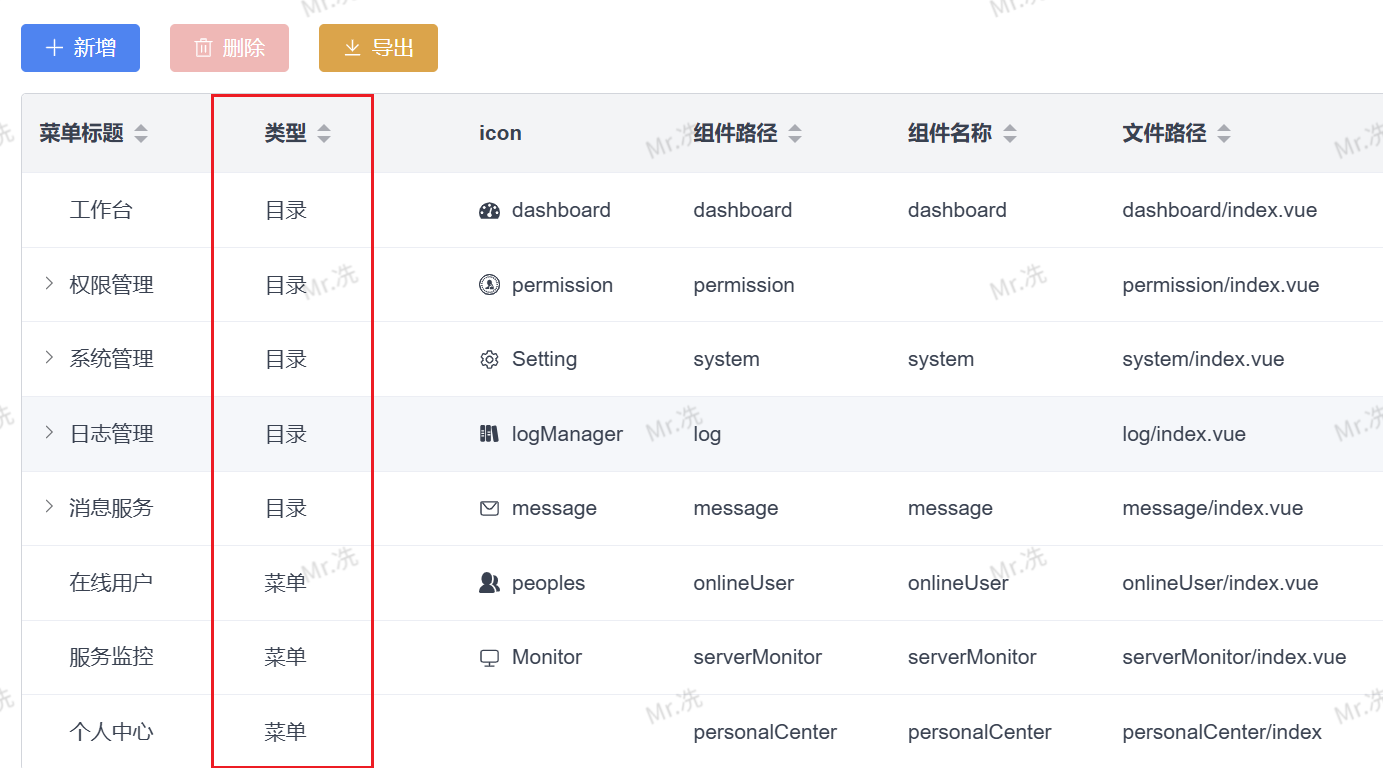Screen dimensions: 1383x768
Task: Click the dashboard globe icon
Action: [x=489, y=210]
